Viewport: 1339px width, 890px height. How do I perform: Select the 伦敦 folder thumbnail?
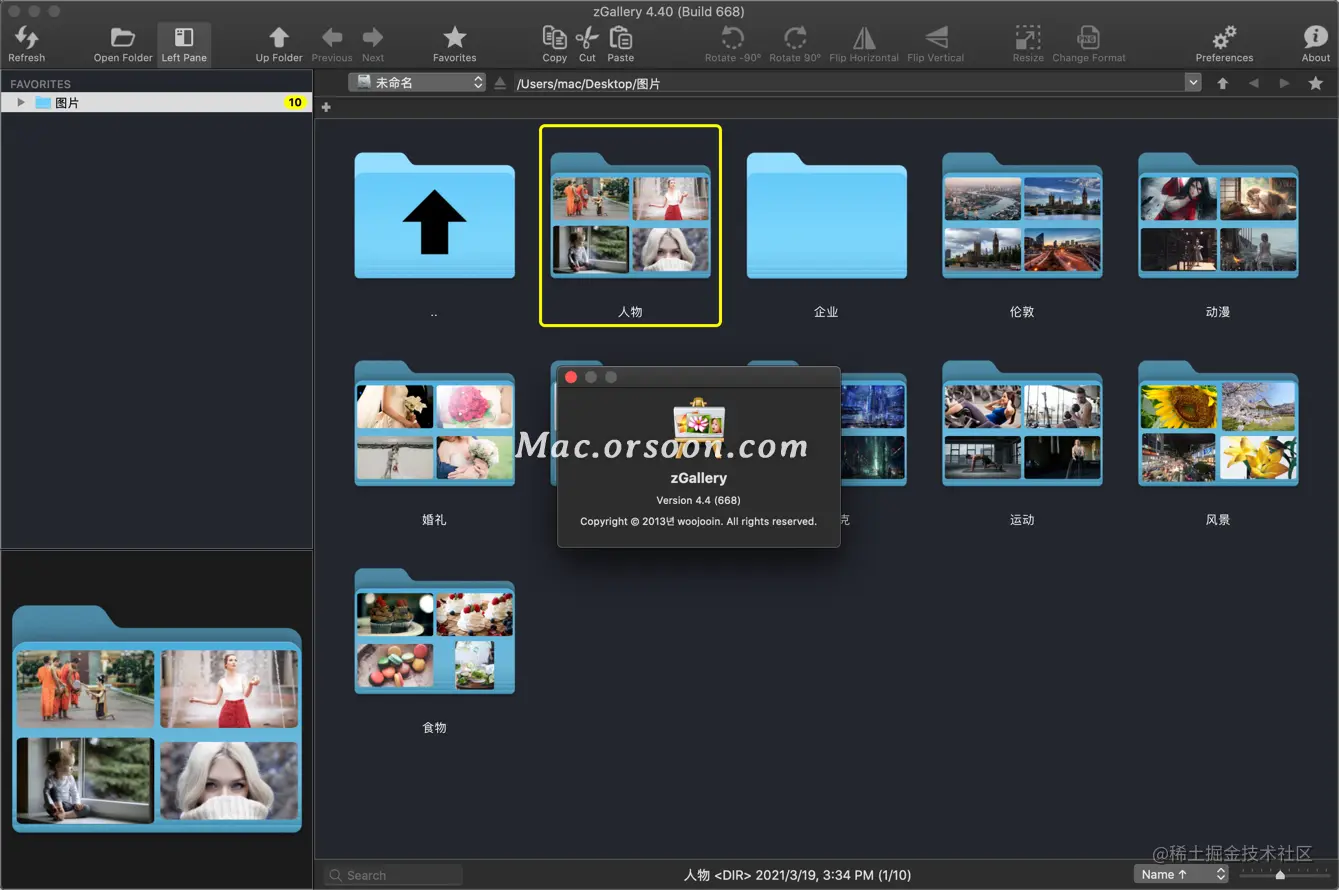(x=1022, y=216)
